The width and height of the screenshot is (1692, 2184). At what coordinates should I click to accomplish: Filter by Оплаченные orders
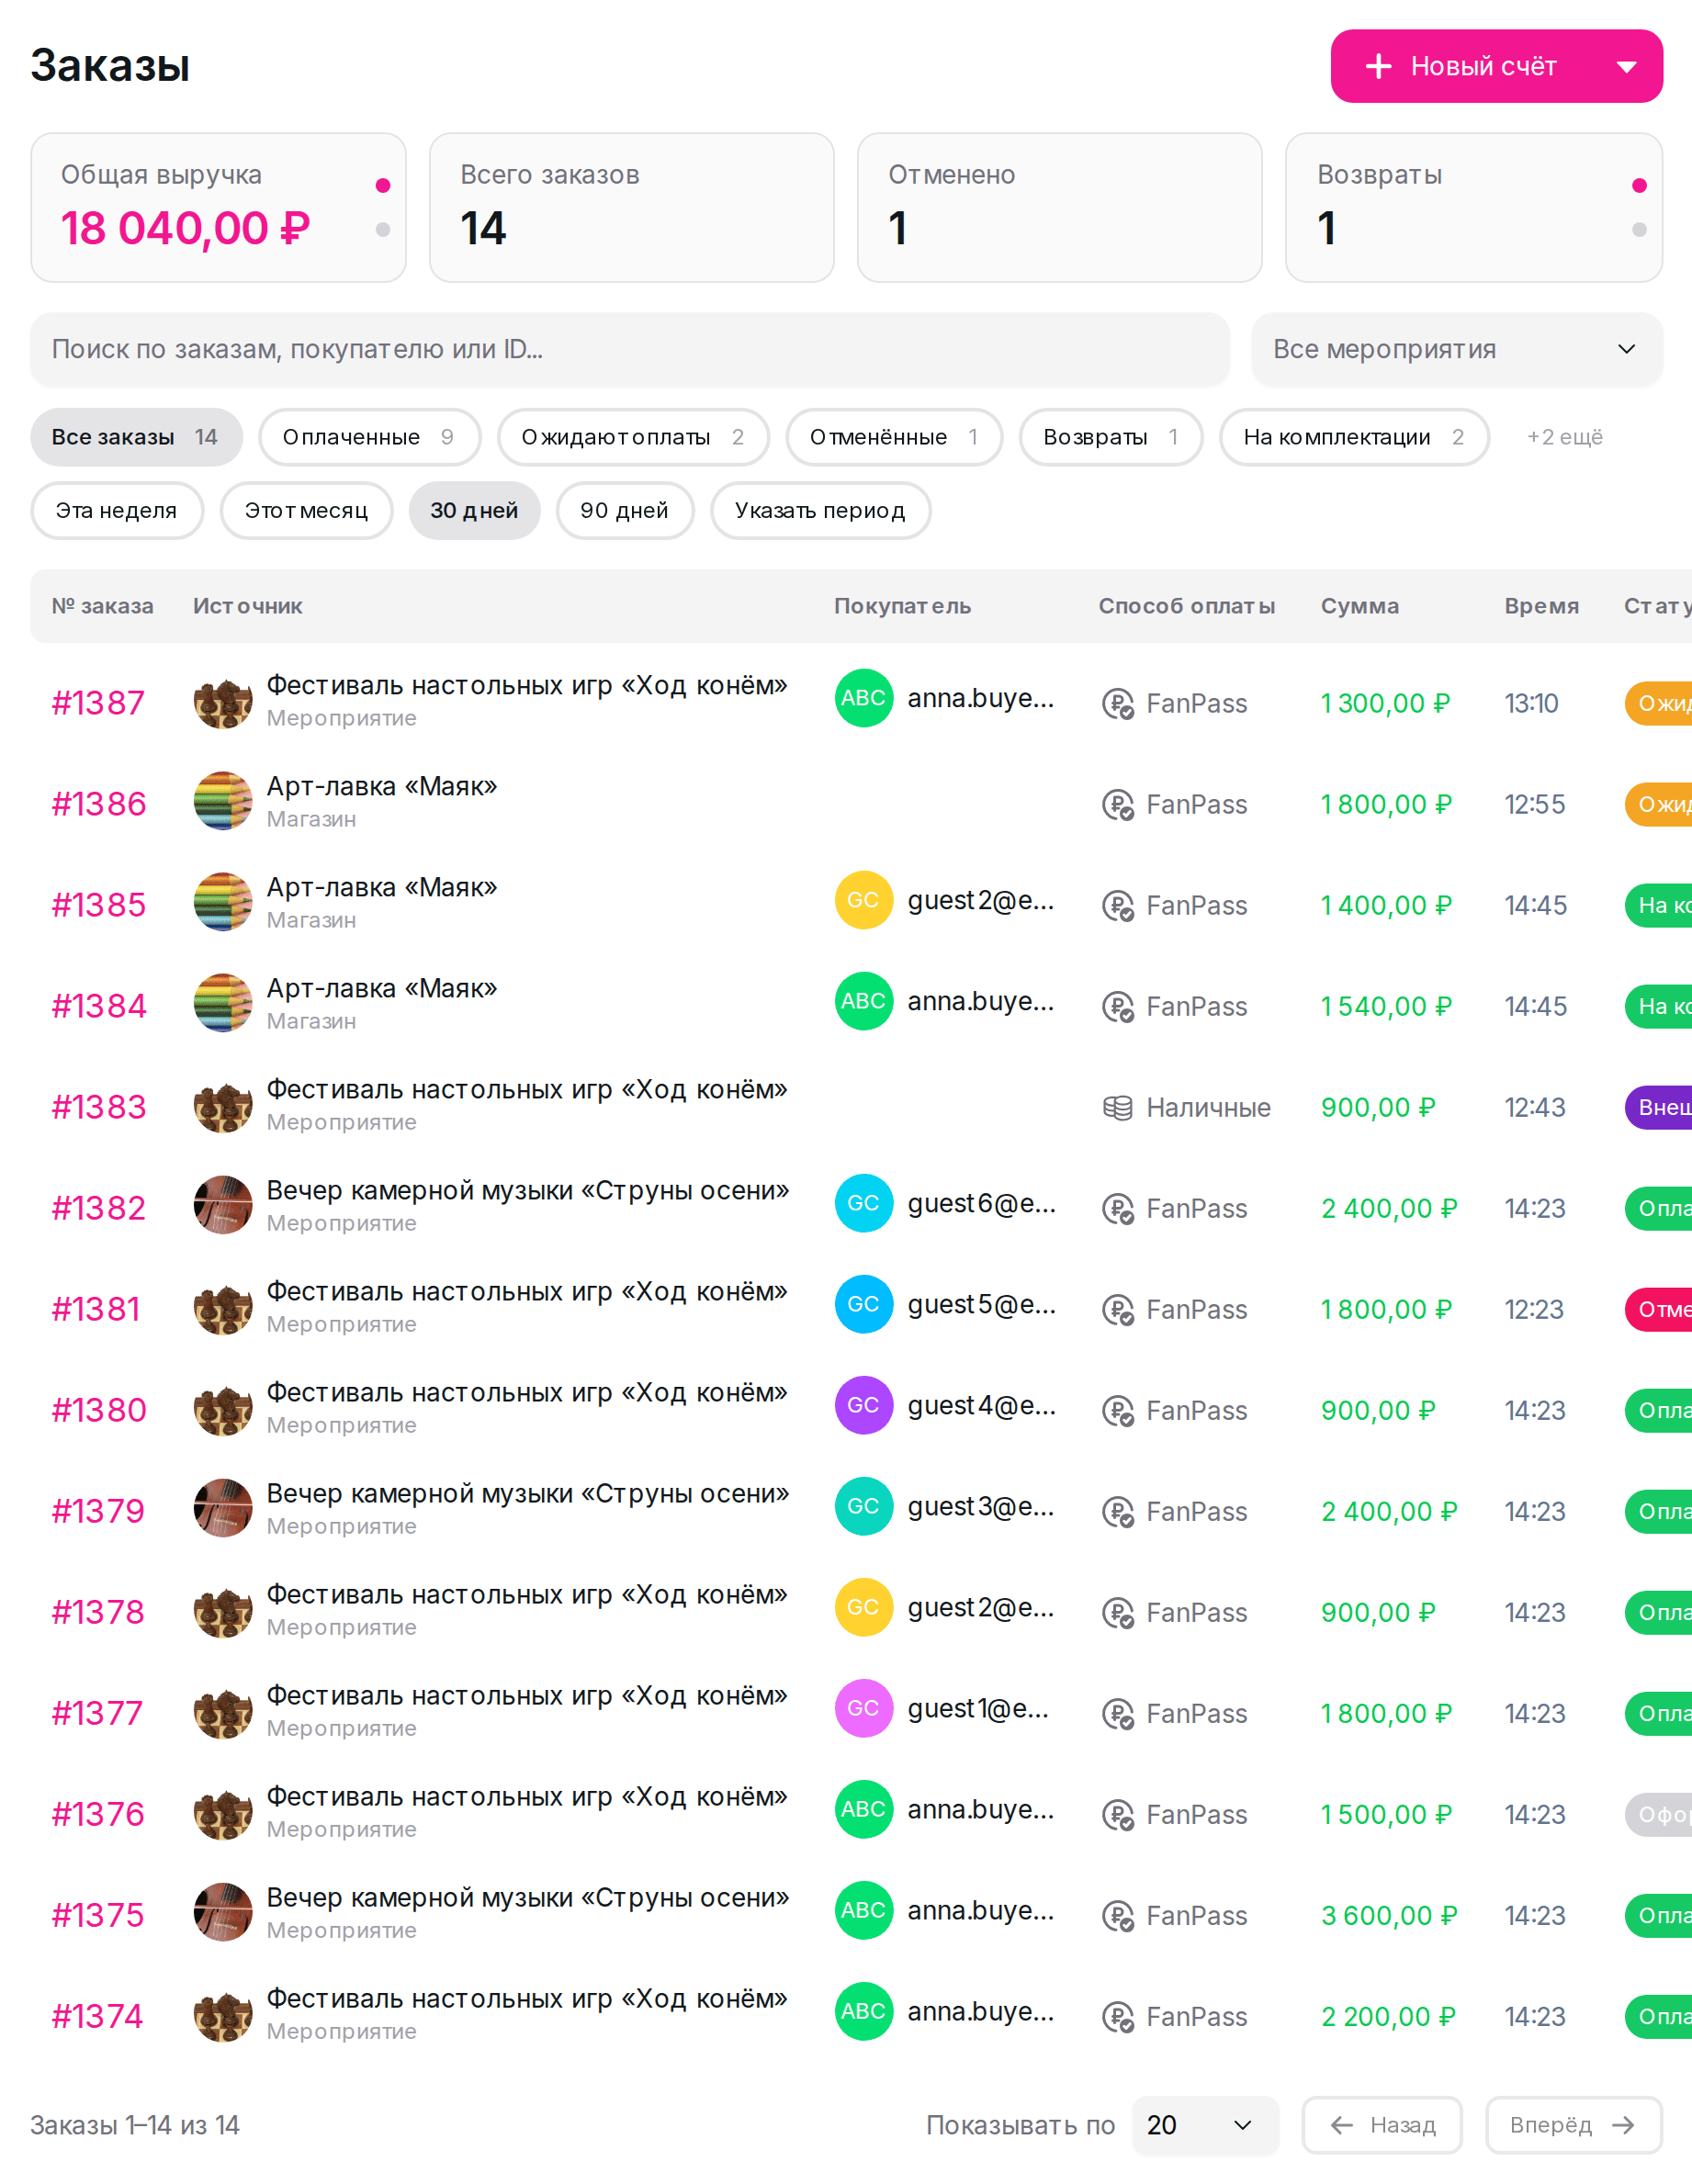[x=369, y=437]
